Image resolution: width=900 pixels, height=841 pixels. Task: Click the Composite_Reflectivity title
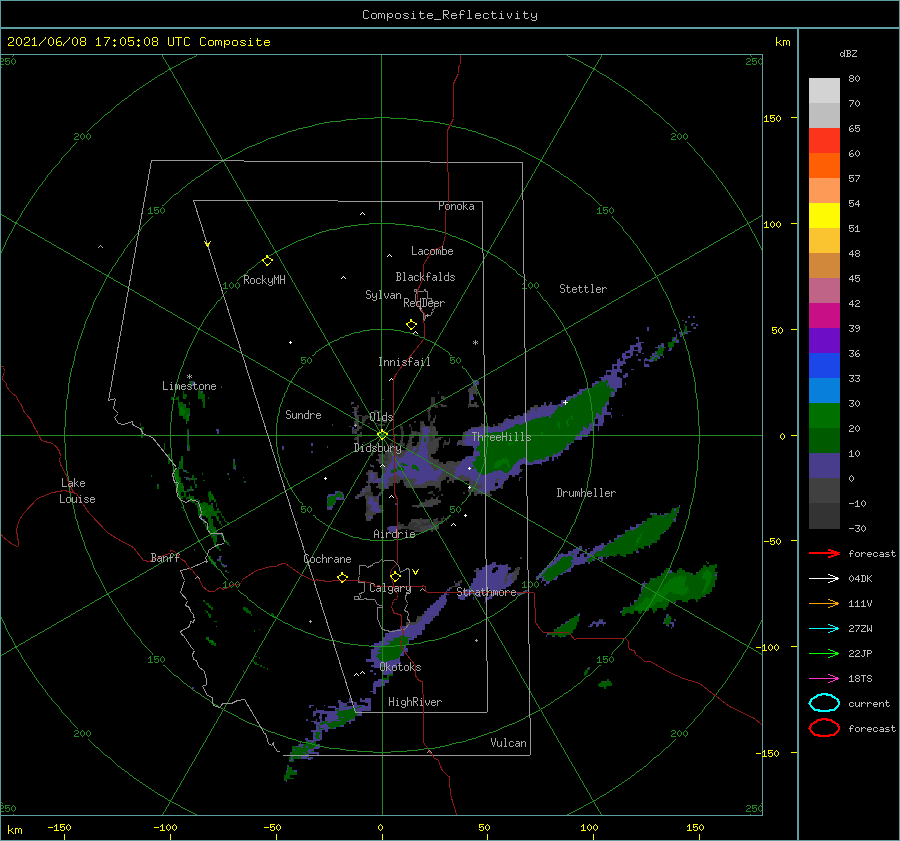450,15
